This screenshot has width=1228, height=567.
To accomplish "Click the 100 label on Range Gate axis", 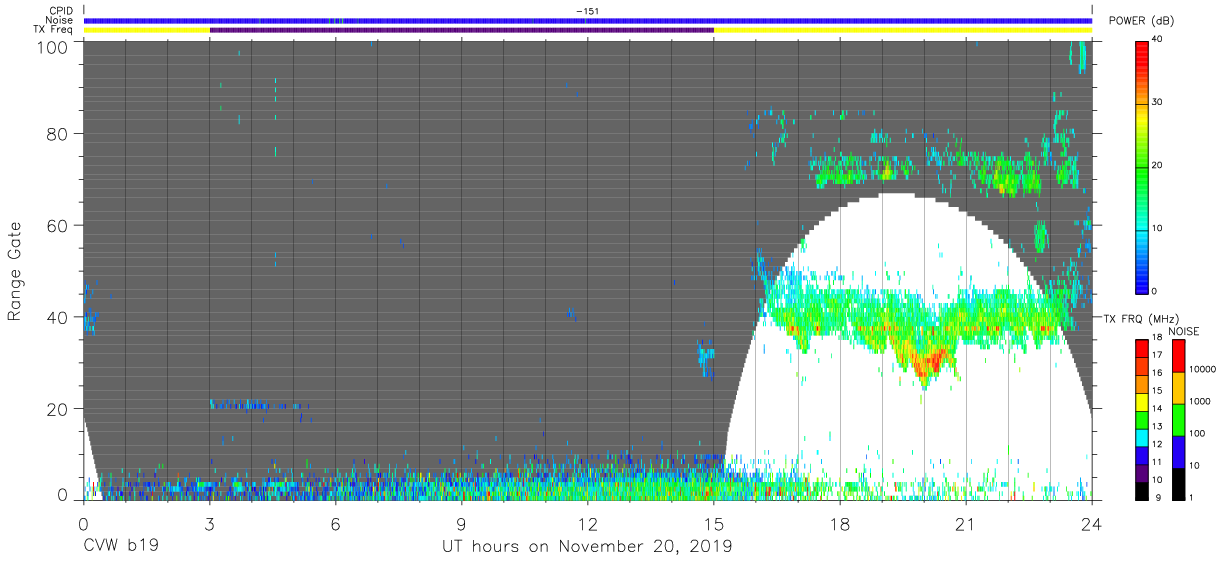I will point(54,47).
